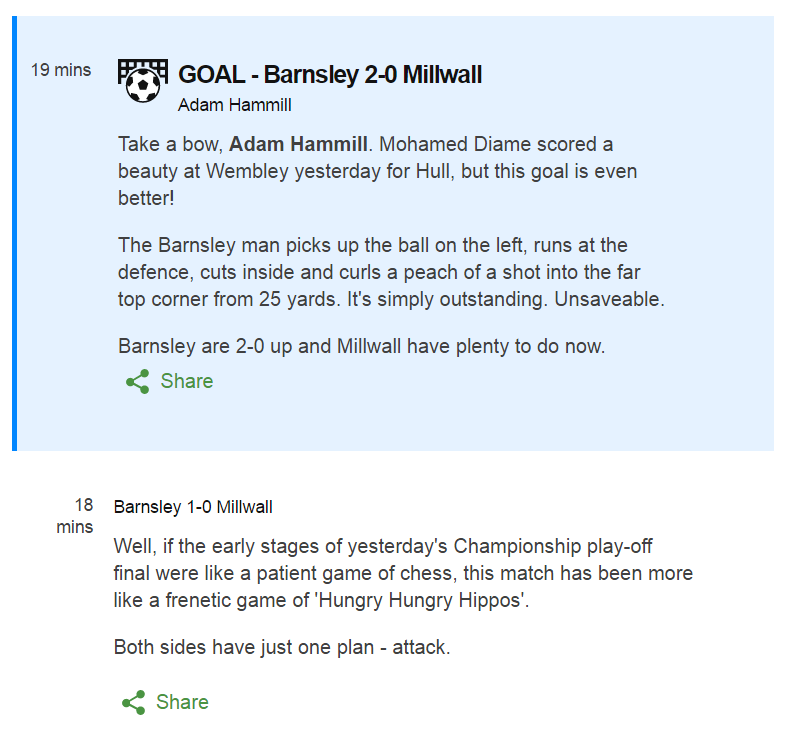The height and width of the screenshot is (749, 788).
Task: Click the share icon in the 19 mins post
Action: coord(138,382)
